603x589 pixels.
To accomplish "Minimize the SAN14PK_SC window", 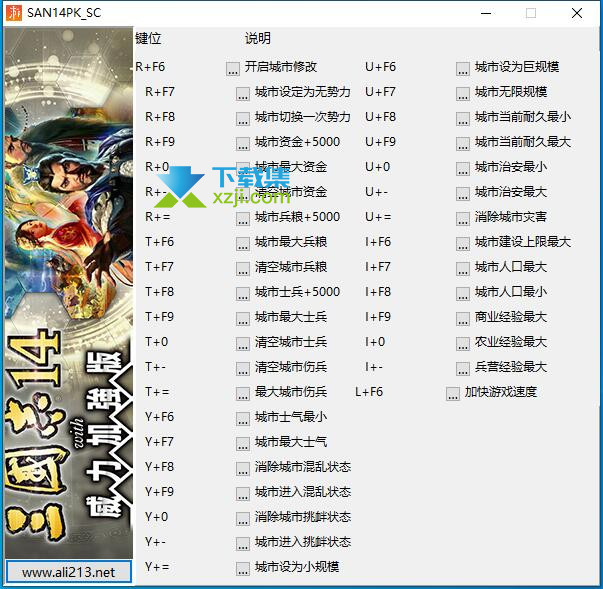I will [486, 13].
